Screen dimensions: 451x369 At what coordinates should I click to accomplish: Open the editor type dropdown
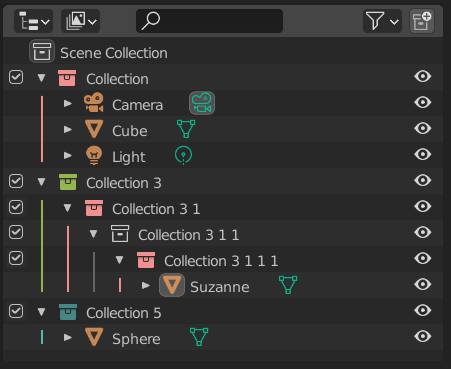coord(33,21)
